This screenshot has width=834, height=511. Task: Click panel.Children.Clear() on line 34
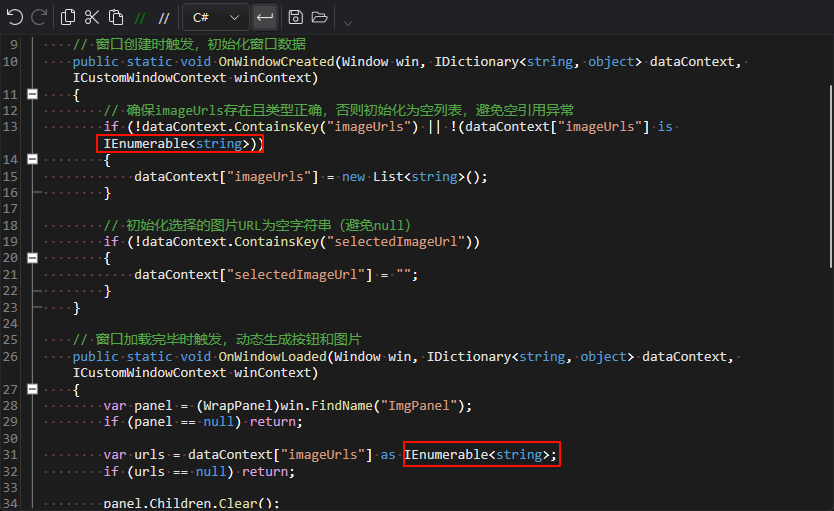pyautogui.click(x=188, y=504)
